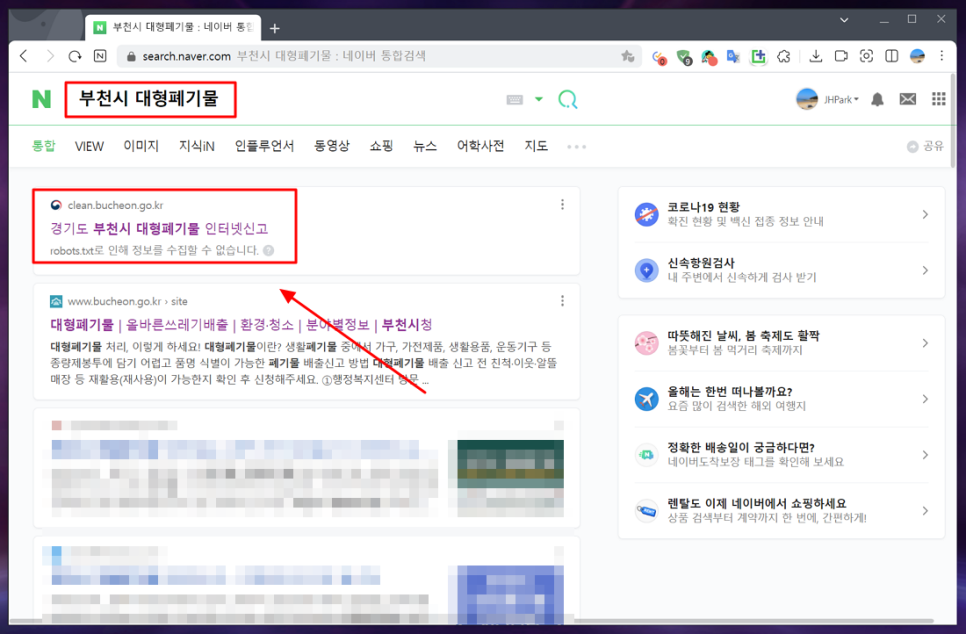Open the tab search chevron in the title bar
The height and width of the screenshot is (634, 966).
pyautogui.click(x=844, y=20)
